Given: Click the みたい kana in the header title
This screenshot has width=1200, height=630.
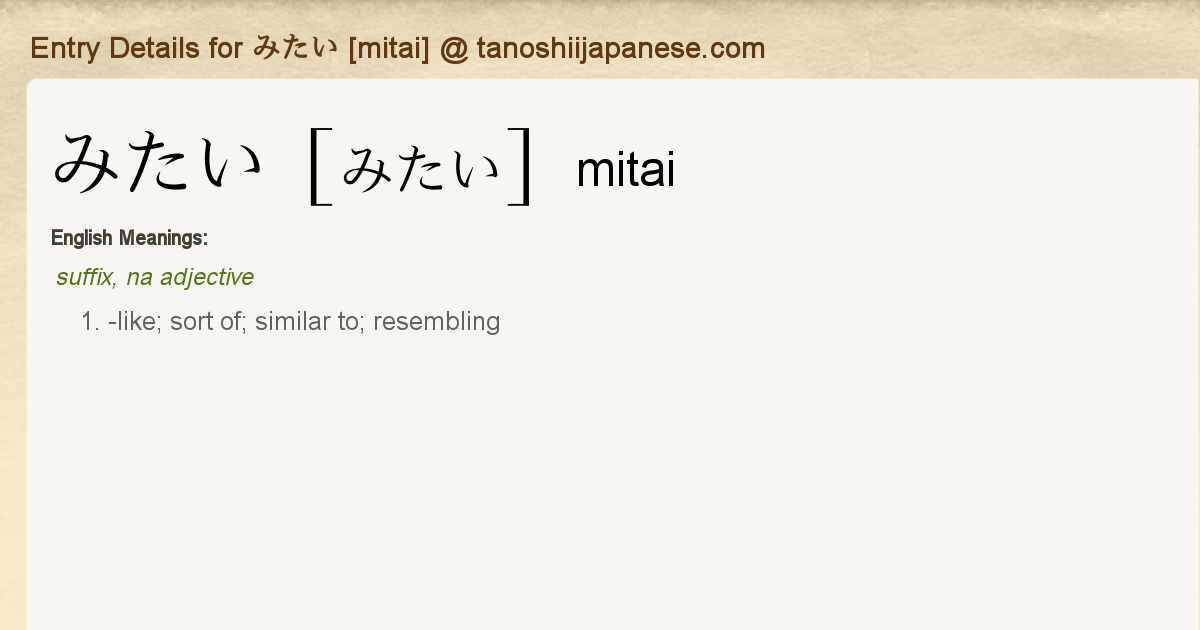Looking at the screenshot, I should 295,48.
